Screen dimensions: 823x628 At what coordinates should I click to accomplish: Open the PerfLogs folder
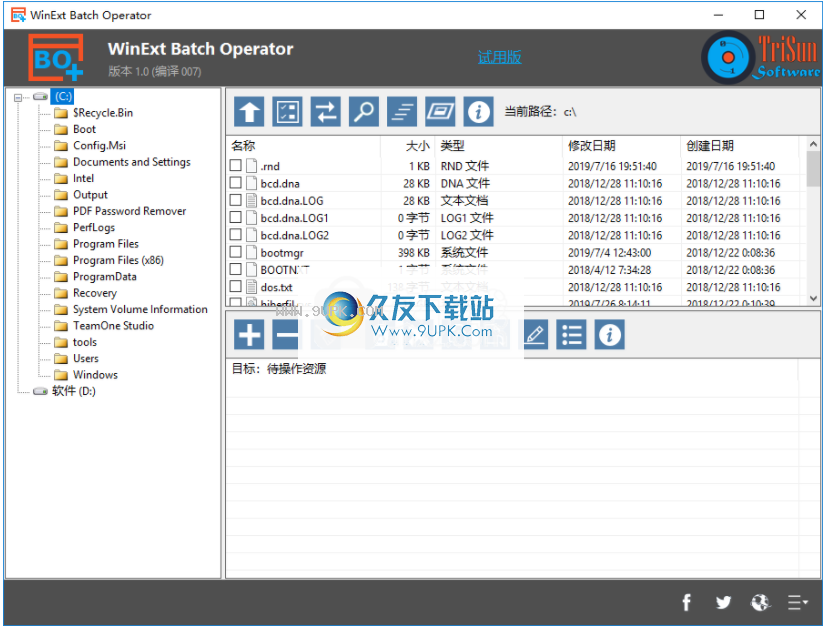(x=93, y=227)
